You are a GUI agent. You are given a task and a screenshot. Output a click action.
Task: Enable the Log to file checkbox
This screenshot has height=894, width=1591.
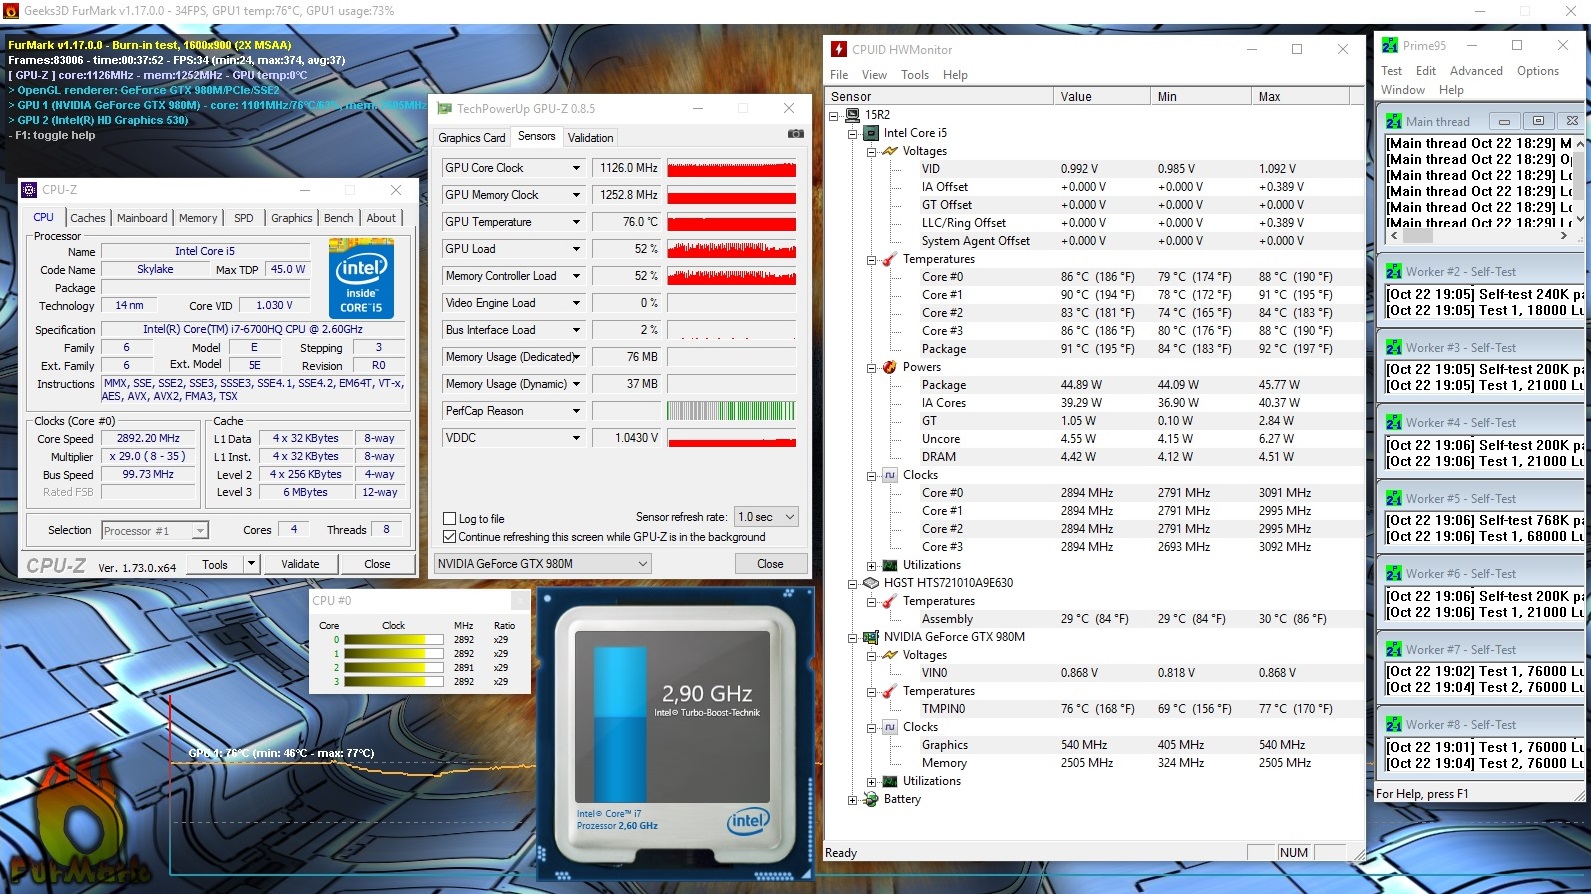[450, 519]
